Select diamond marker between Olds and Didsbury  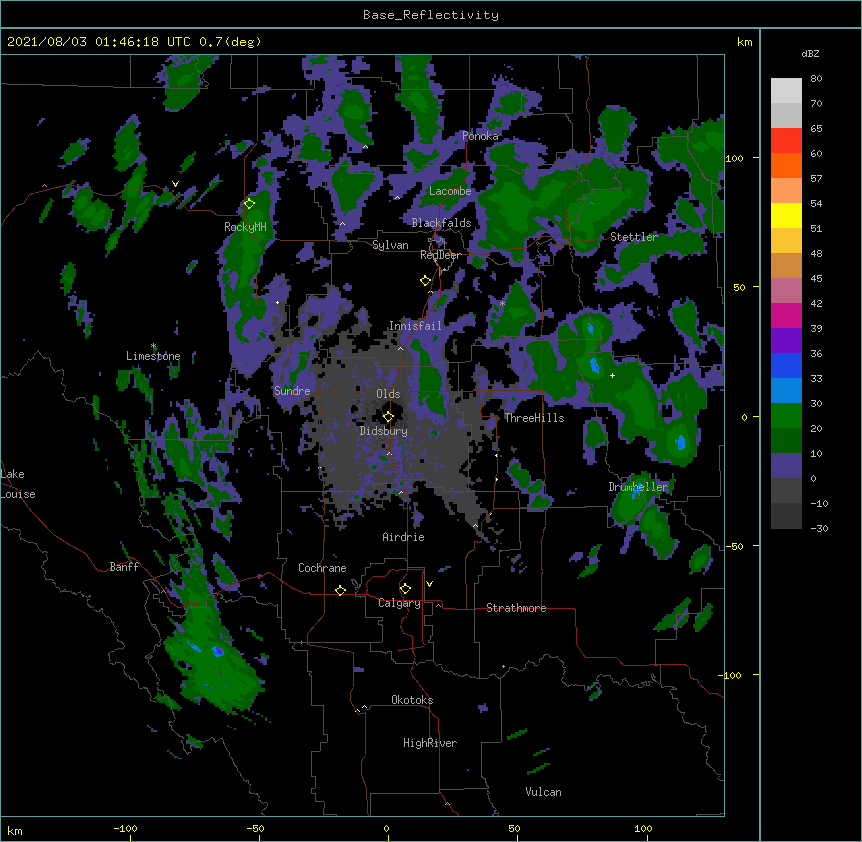(388, 417)
